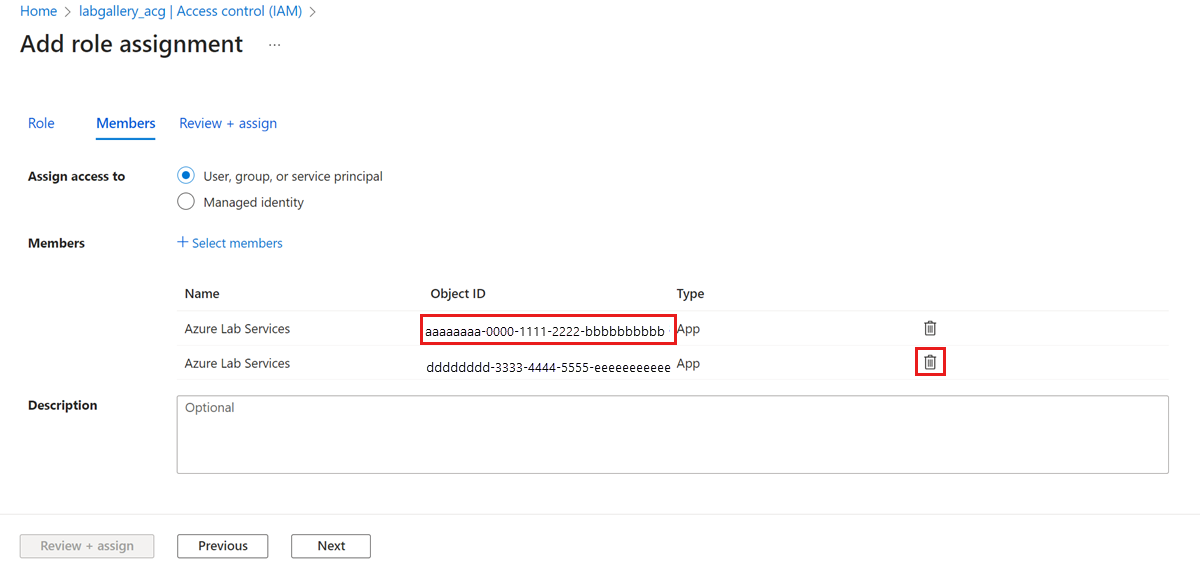Focus the Description text box
This screenshot has height=578, width=1200.
coord(673,435)
